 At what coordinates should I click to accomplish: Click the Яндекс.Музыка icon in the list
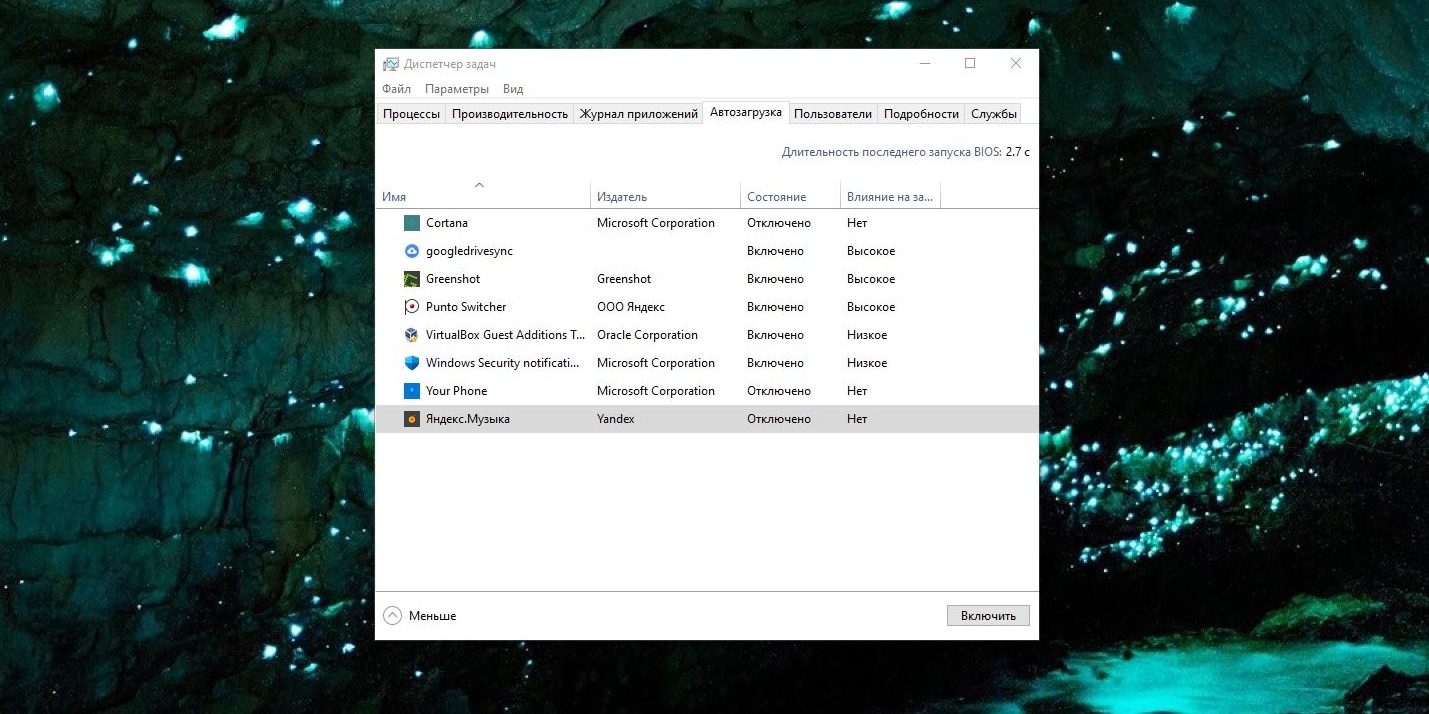pyautogui.click(x=413, y=419)
